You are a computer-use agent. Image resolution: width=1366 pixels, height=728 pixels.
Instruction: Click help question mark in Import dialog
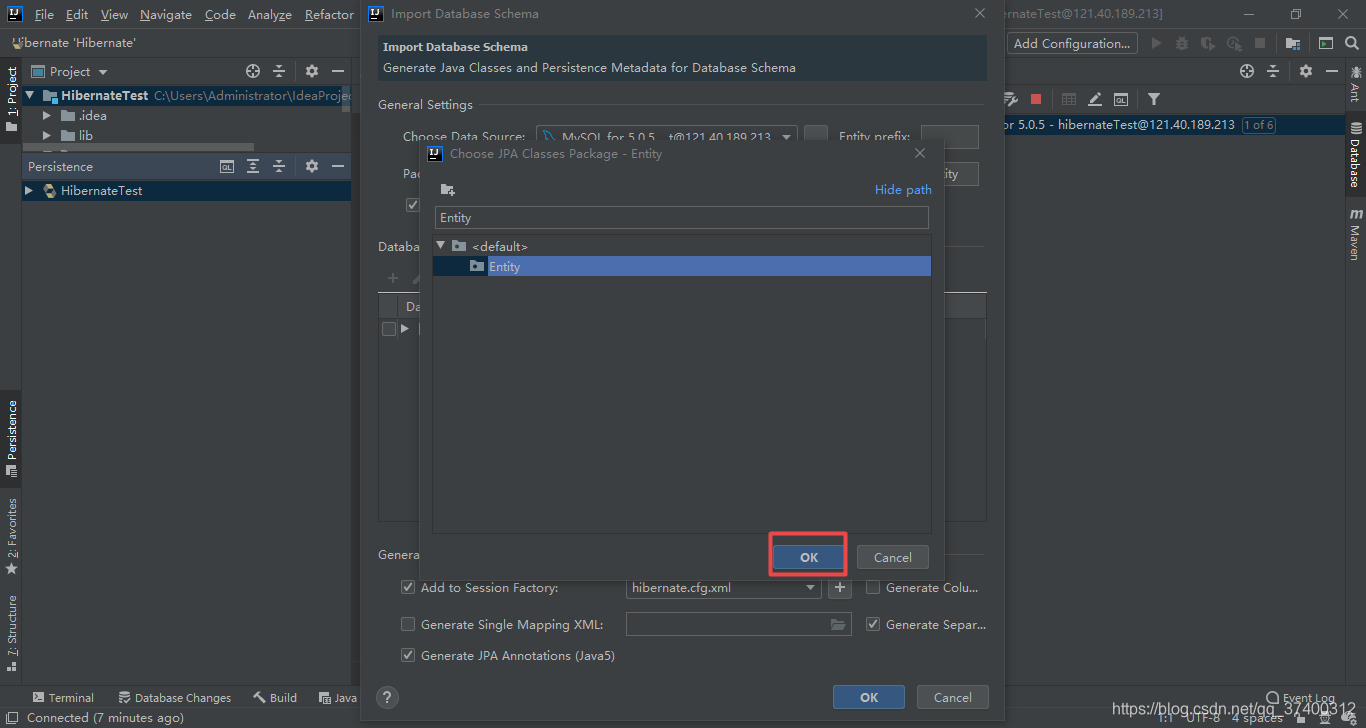pos(388,698)
